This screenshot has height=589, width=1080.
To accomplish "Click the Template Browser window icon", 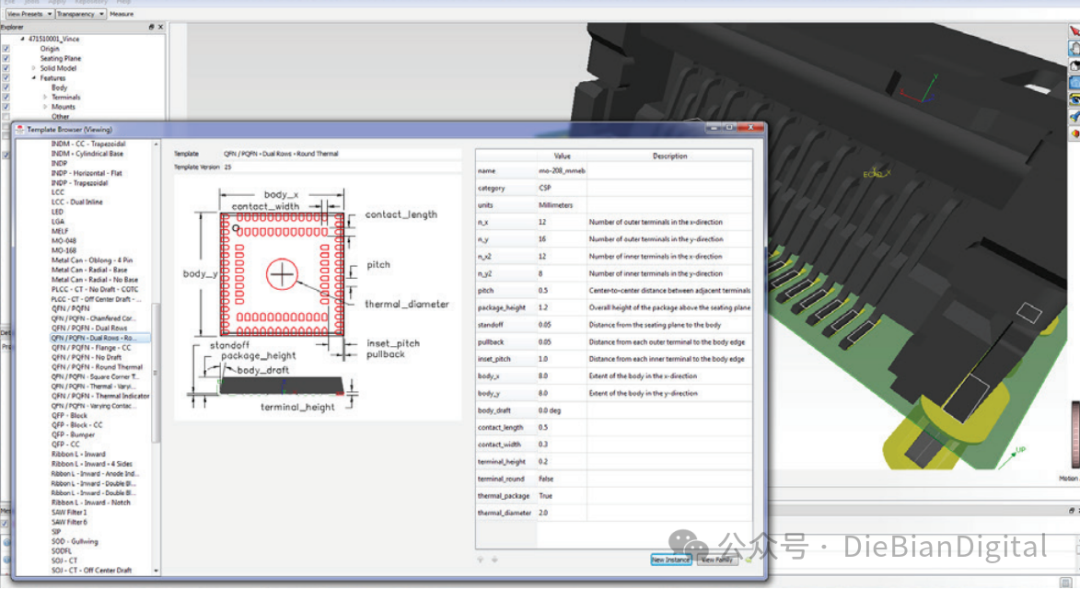I will click(20, 129).
